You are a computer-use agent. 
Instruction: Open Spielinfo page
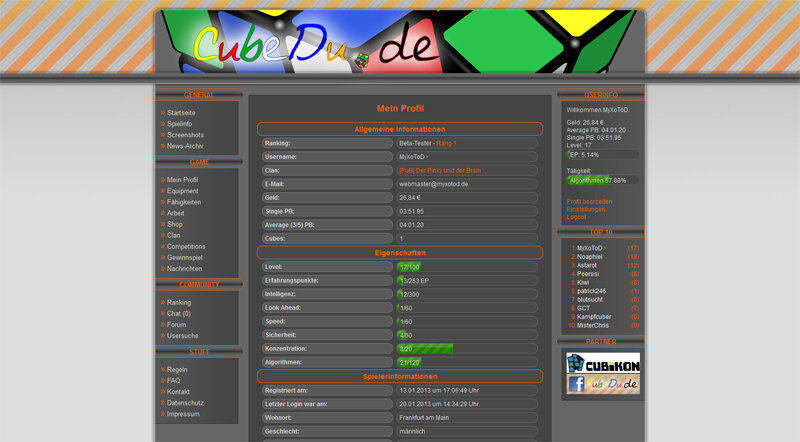(x=180, y=124)
